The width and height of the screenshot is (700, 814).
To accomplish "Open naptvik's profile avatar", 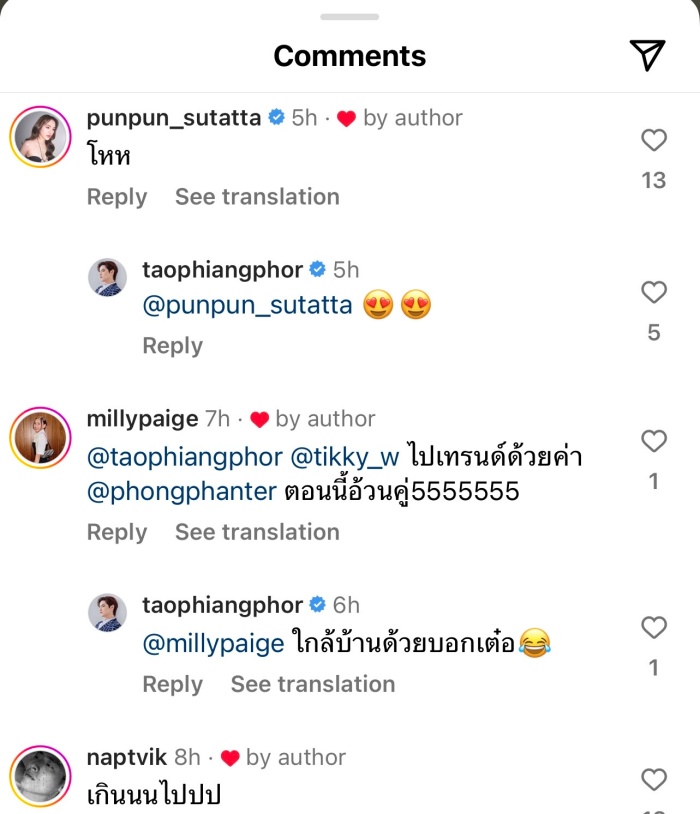I will coord(40,776).
